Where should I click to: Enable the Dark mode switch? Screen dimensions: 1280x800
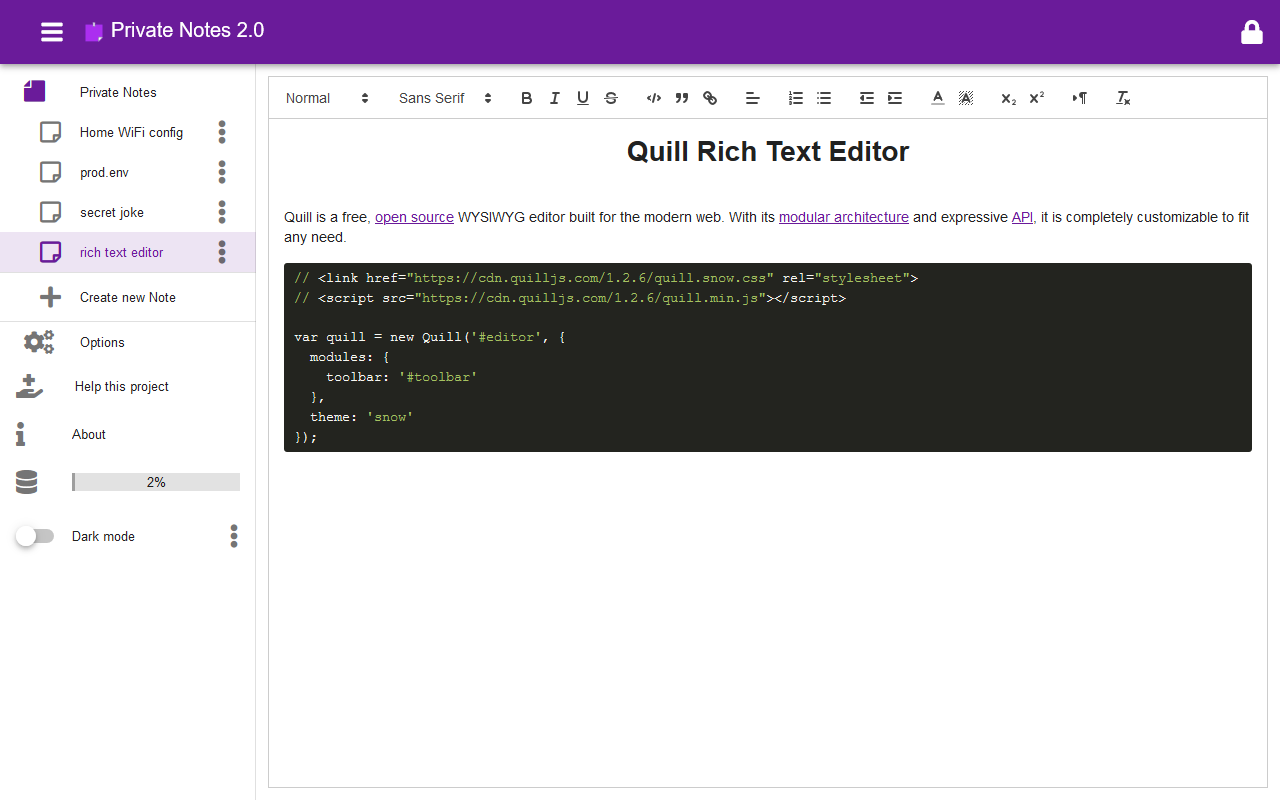(x=35, y=536)
